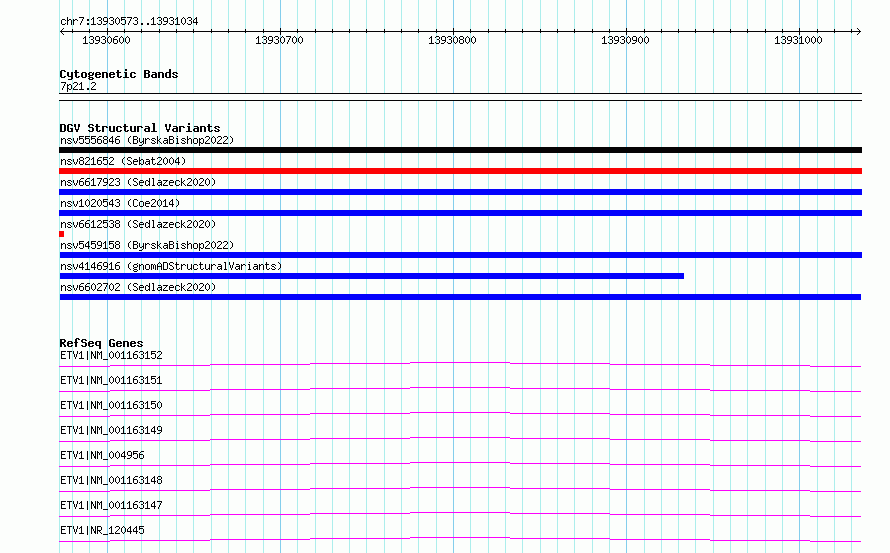Click the blue nsv5459158 variant bar
Screen dimensions: 890x553
tap(460, 255)
